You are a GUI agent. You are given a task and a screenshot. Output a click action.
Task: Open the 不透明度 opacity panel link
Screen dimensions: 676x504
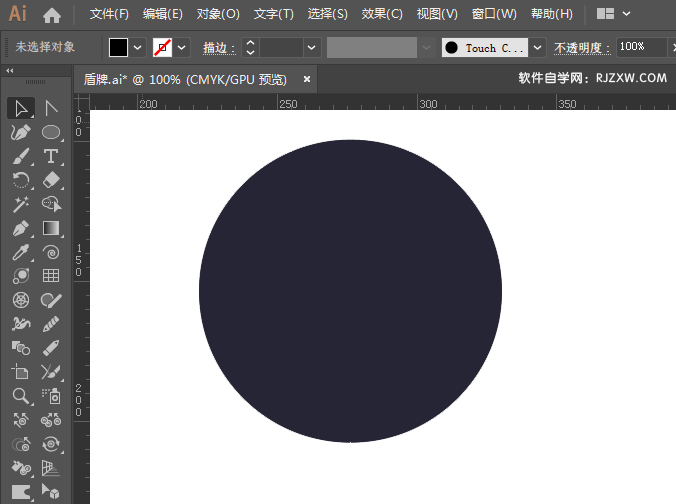pyautogui.click(x=582, y=48)
